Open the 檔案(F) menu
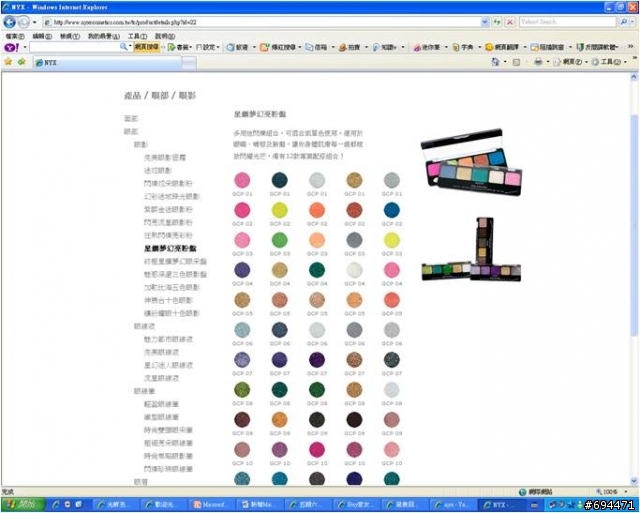This screenshot has width=640, height=513. [x=15, y=36]
